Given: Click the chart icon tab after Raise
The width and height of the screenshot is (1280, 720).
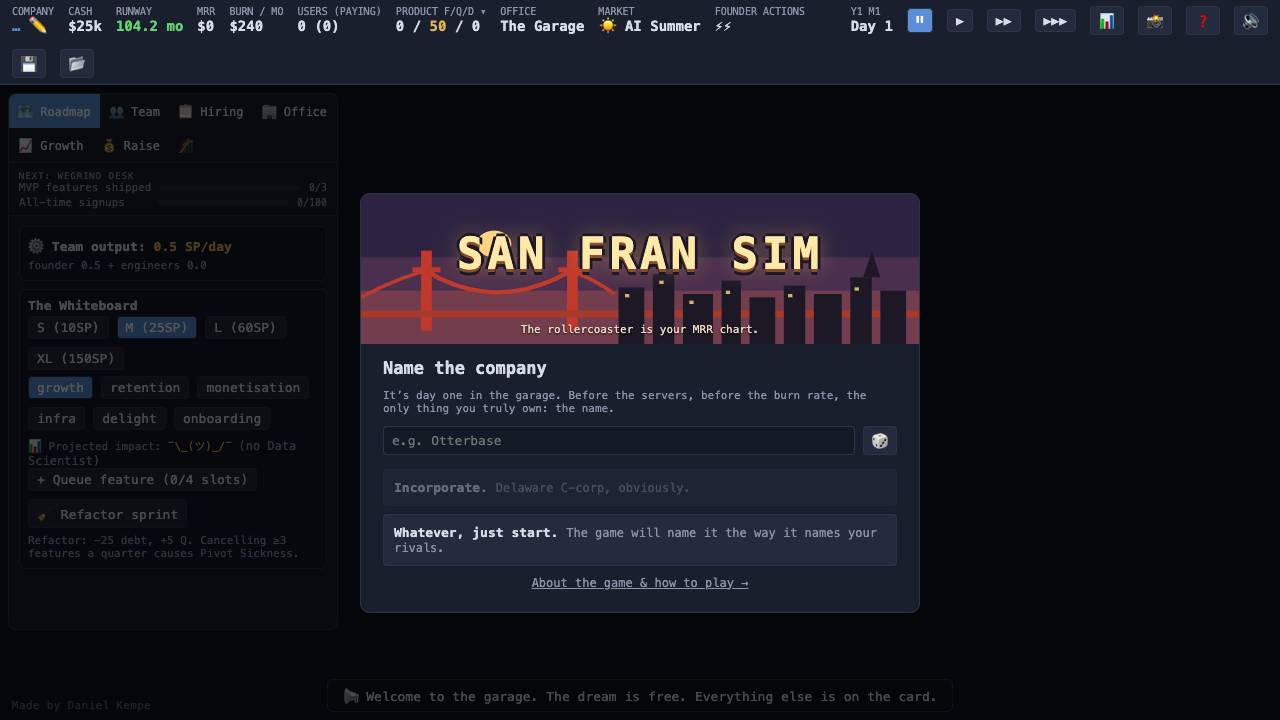Looking at the screenshot, I should click(186, 146).
